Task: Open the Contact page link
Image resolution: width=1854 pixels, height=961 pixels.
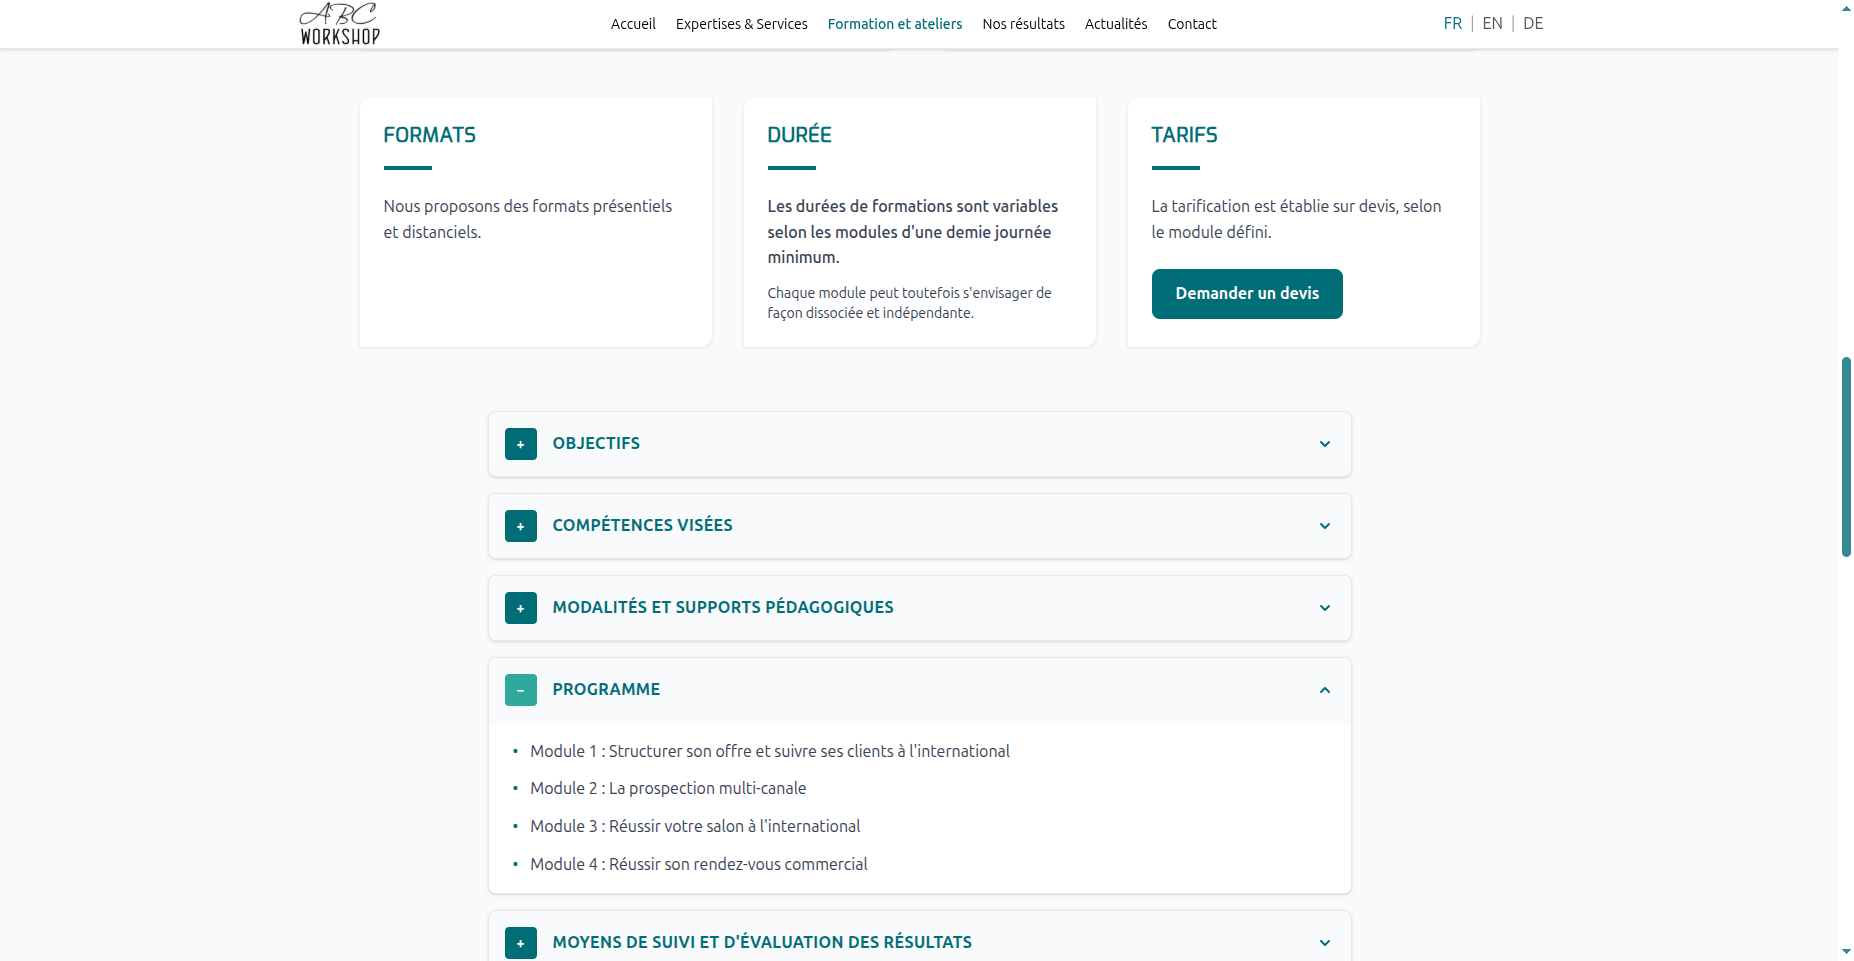Action: (x=1191, y=24)
